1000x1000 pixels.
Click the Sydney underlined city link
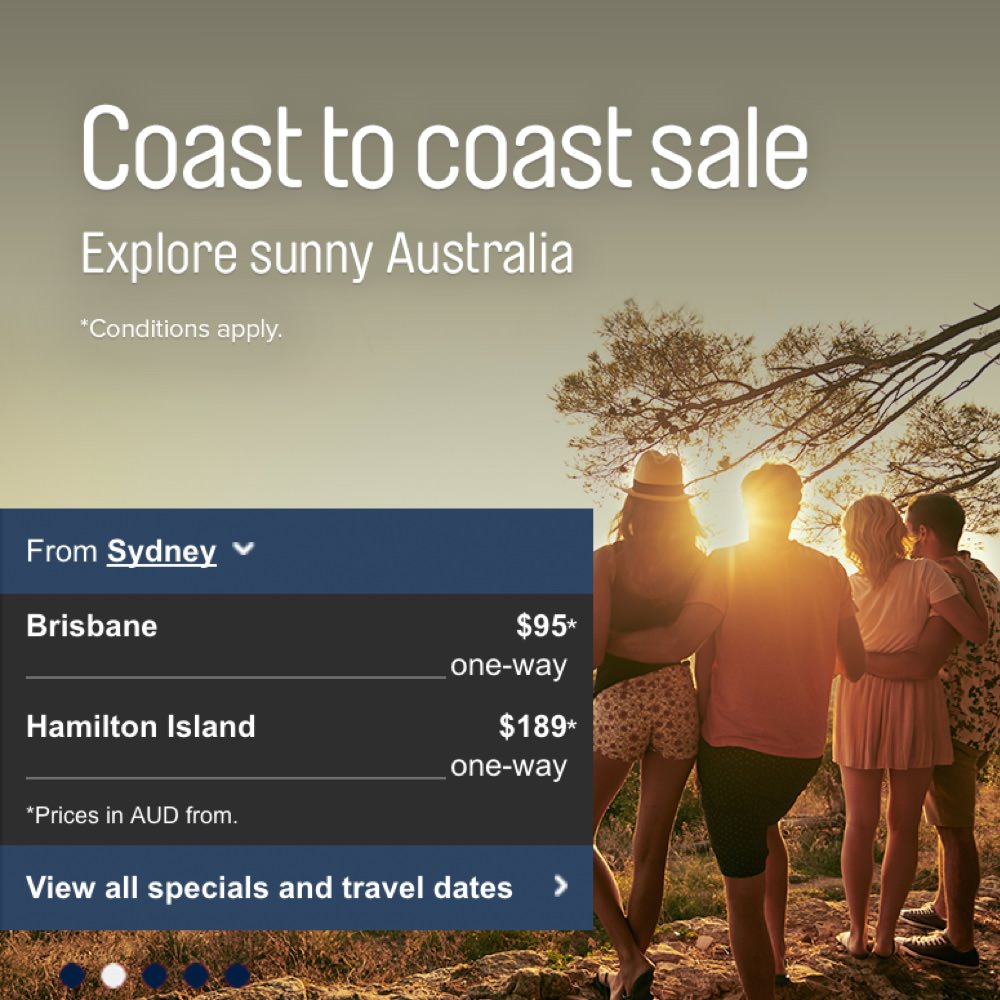(161, 552)
